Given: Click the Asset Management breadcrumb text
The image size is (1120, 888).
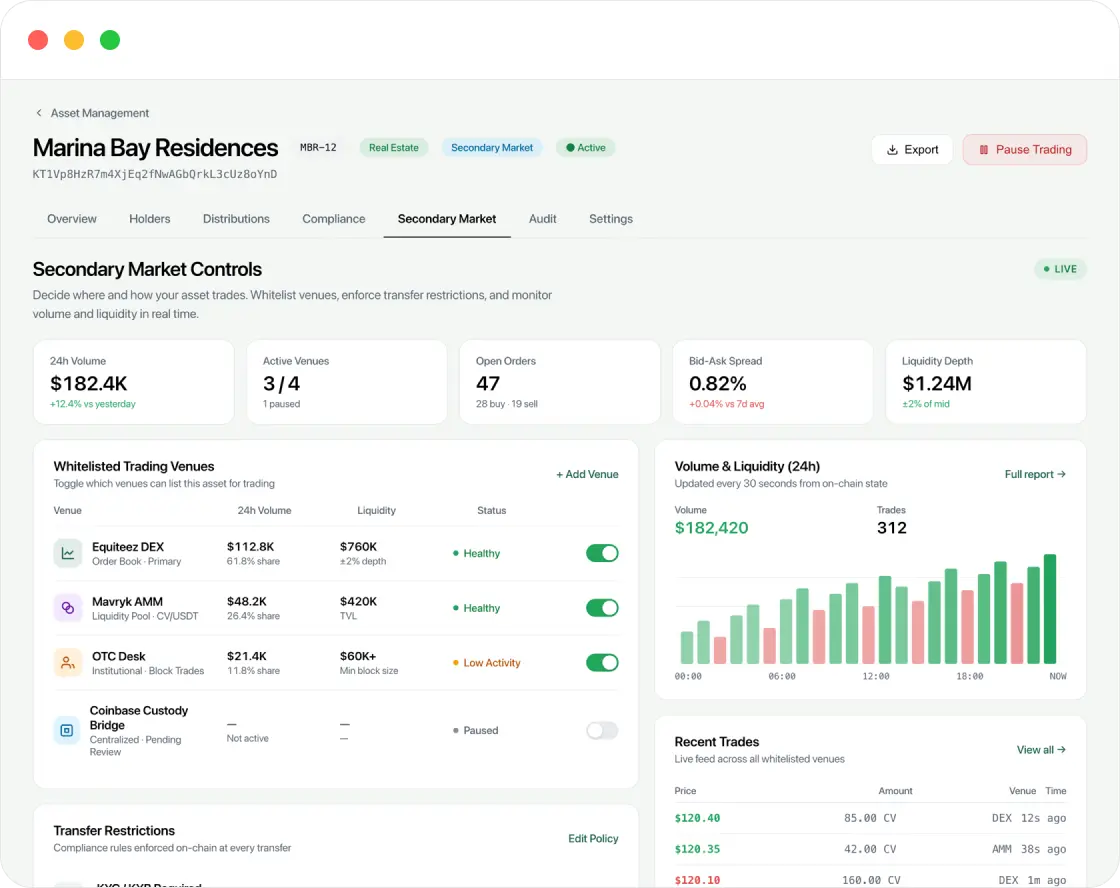Looking at the screenshot, I should [99, 113].
